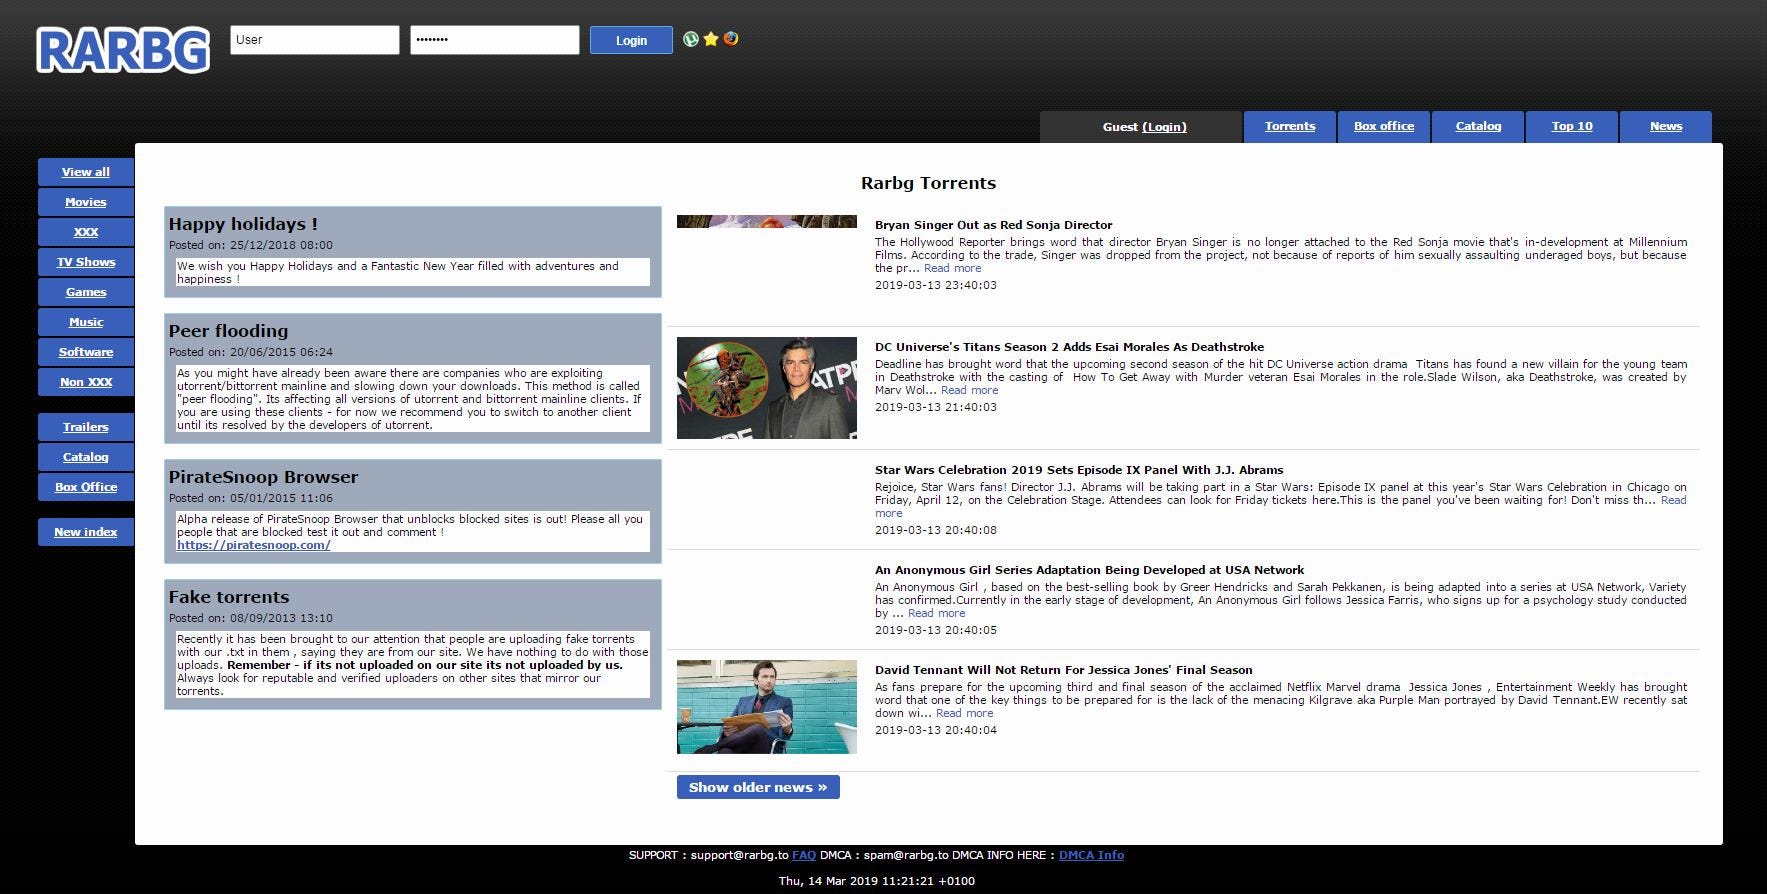
Task: Click the Firefox icon beside Login
Action: [731, 39]
